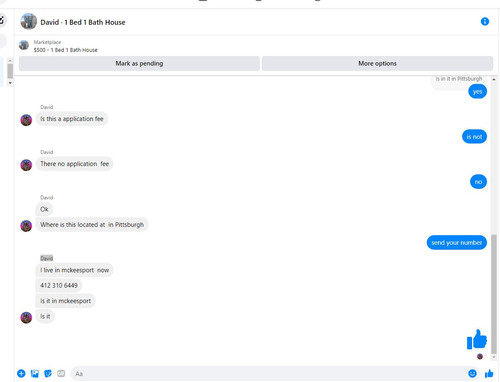This screenshot has width=500, height=382.
Task: Click the left panel scrollbar down arrow
Action: [x=10, y=83]
